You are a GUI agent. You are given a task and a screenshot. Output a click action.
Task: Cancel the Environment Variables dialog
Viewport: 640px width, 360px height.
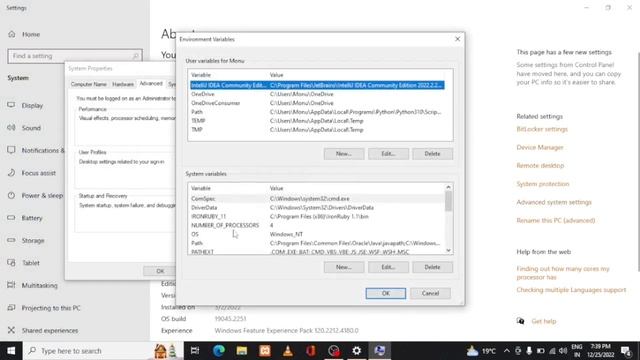[x=430, y=293]
